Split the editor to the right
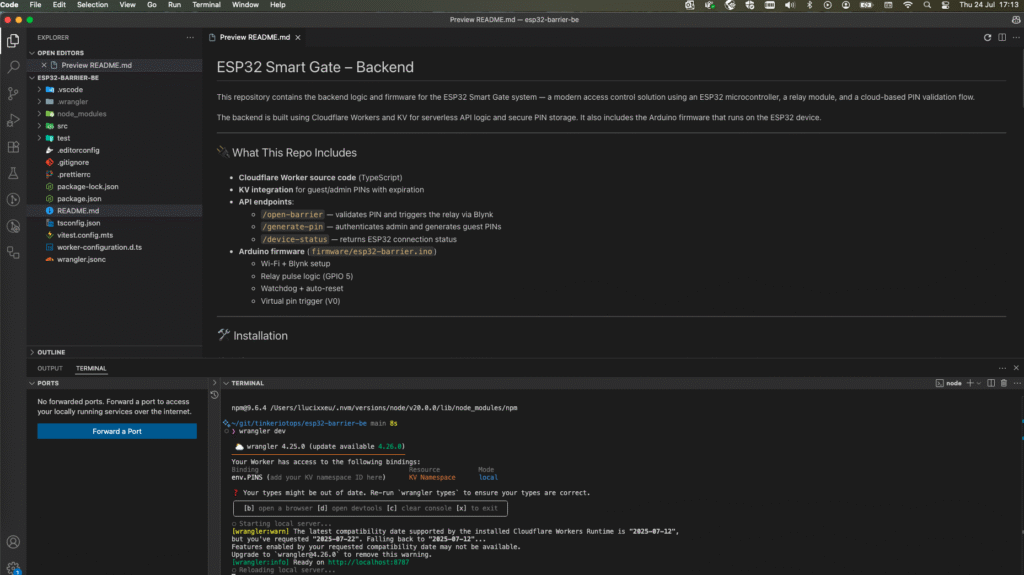Screen dimensions: 1024x575 pos(1002,37)
